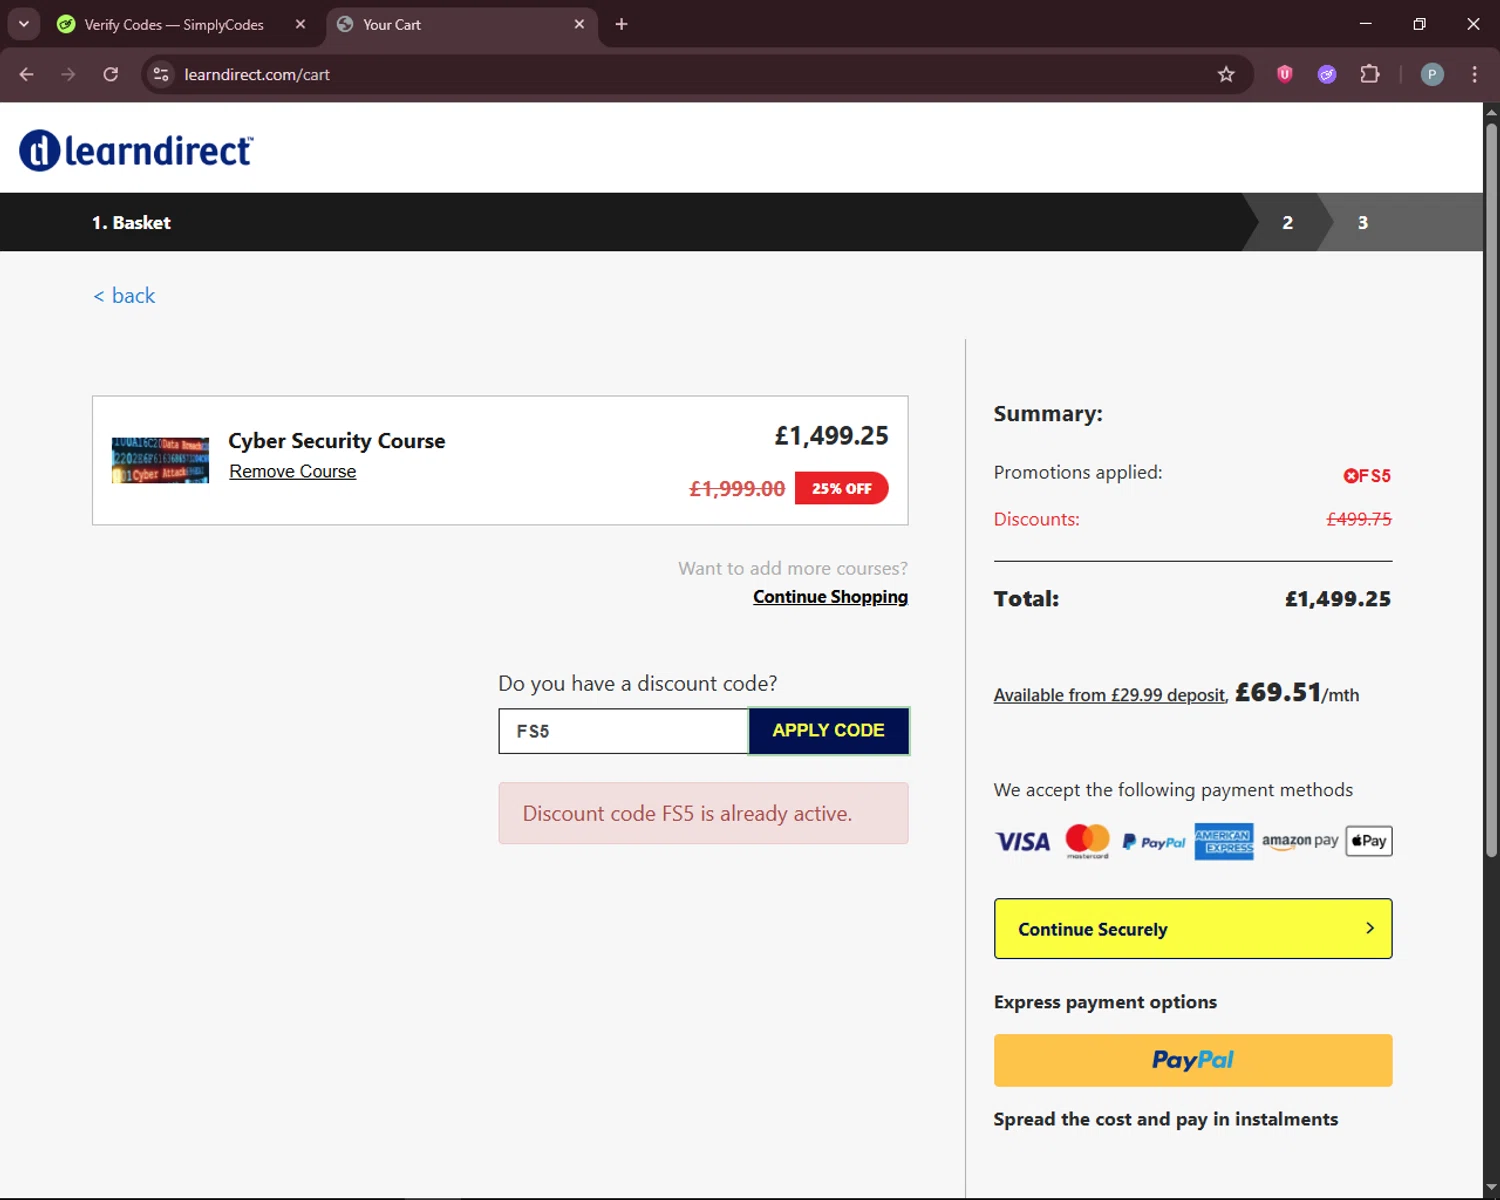The height and width of the screenshot is (1200, 1500).
Task: Click the VISA payment icon
Action: coord(1022,842)
